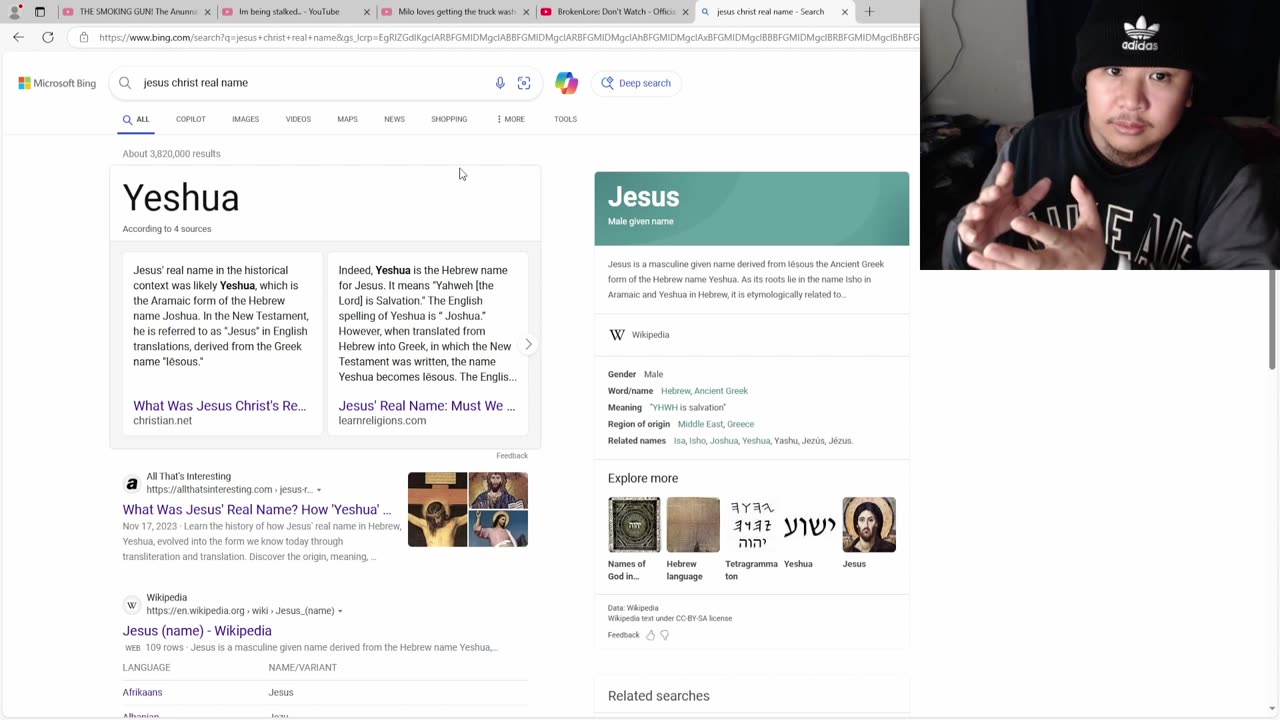Click the Deep search button
Viewport: 1280px width, 720px height.
tap(637, 83)
